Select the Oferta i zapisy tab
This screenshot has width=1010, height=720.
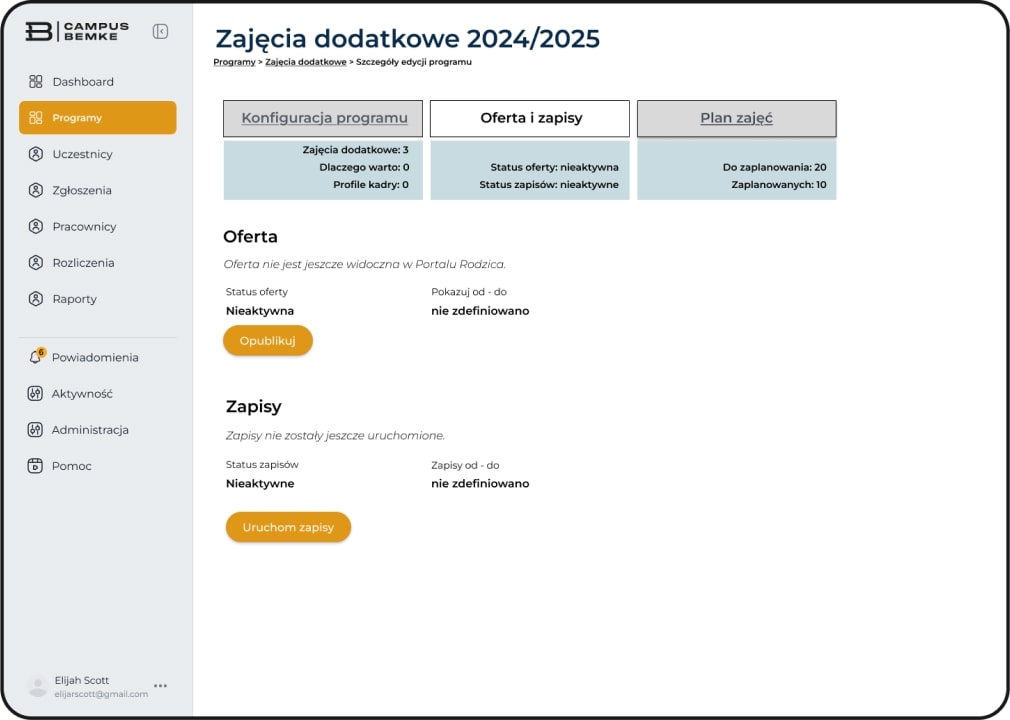530,118
